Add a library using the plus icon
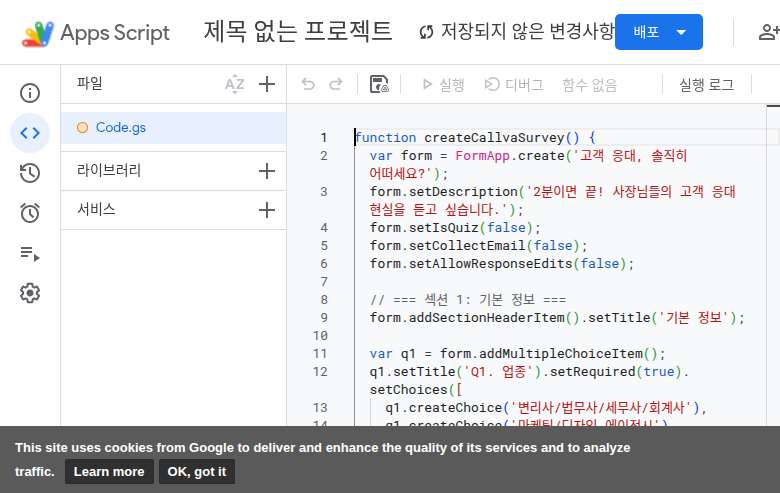Viewport: 780px width, 493px height. (x=266, y=171)
